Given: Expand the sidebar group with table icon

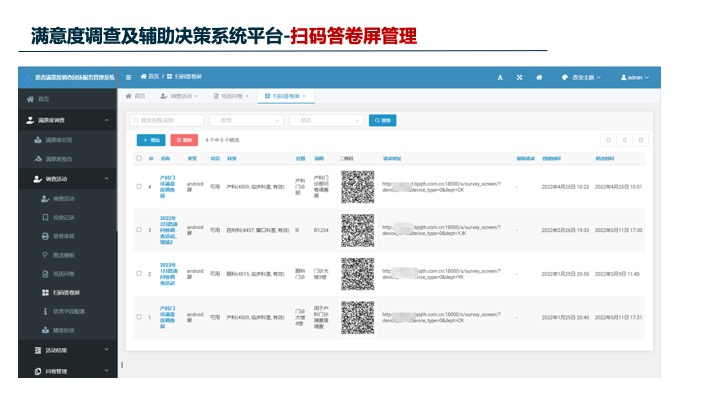Looking at the screenshot, I should [68, 350].
